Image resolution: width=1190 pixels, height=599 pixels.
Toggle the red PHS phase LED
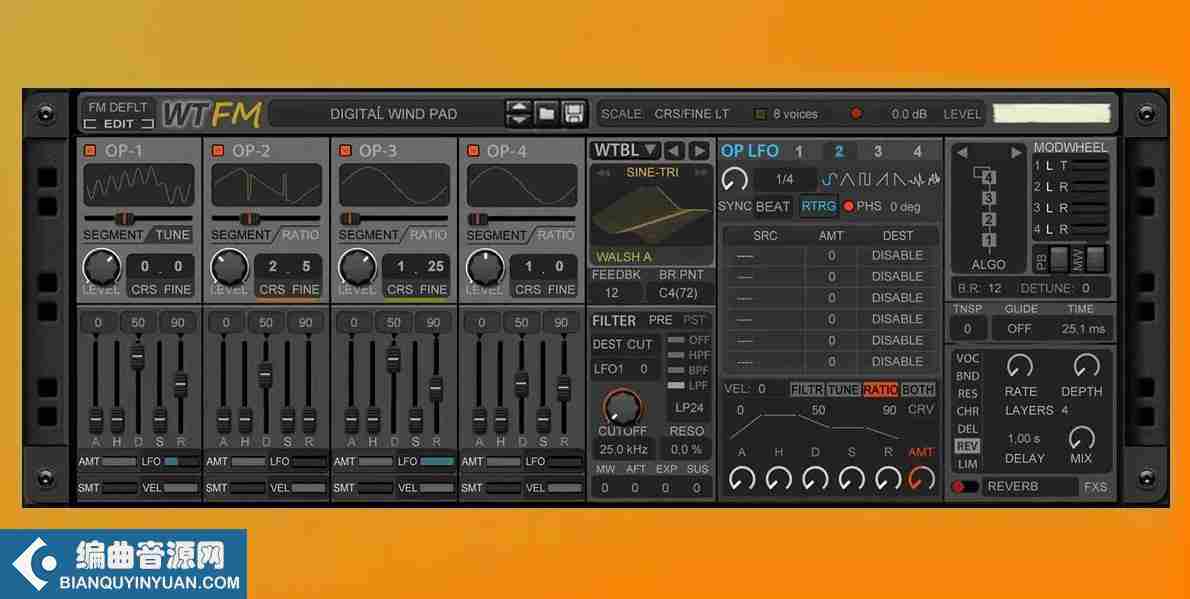848,206
